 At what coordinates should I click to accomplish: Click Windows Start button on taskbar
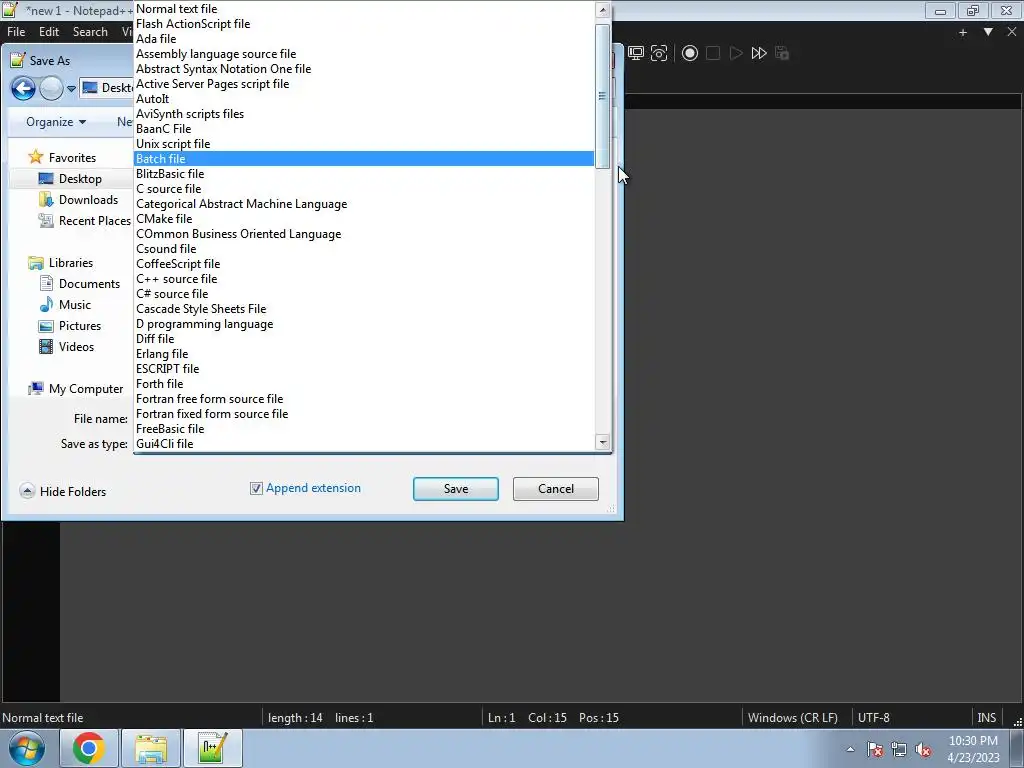click(x=26, y=748)
